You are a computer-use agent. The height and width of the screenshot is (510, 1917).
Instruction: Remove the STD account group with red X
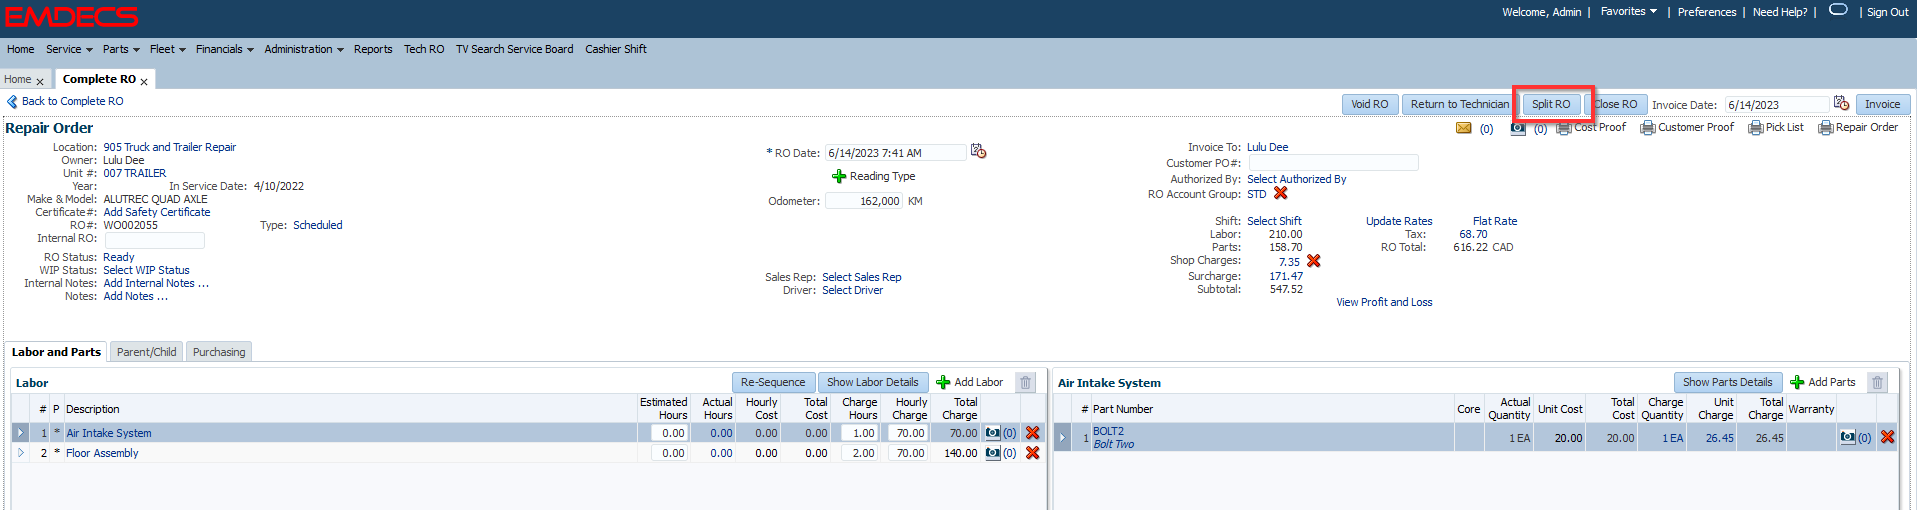1280,193
